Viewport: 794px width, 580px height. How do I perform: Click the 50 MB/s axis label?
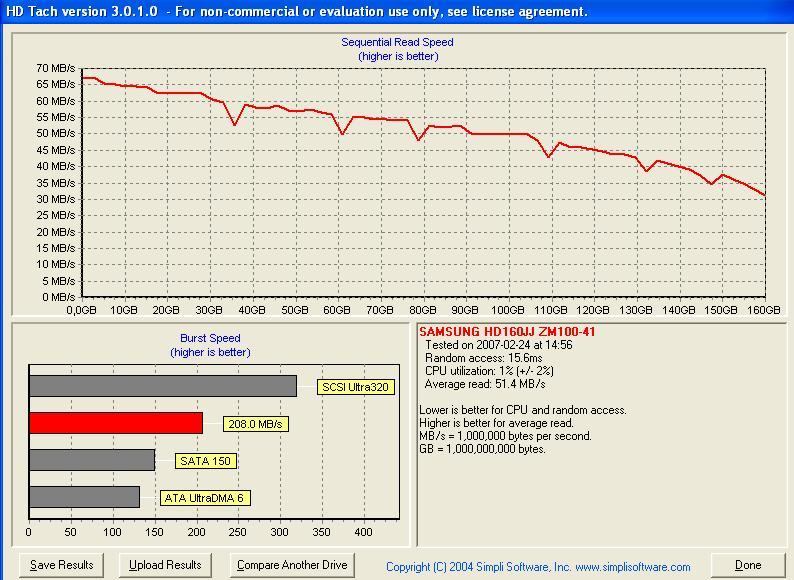point(55,133)
